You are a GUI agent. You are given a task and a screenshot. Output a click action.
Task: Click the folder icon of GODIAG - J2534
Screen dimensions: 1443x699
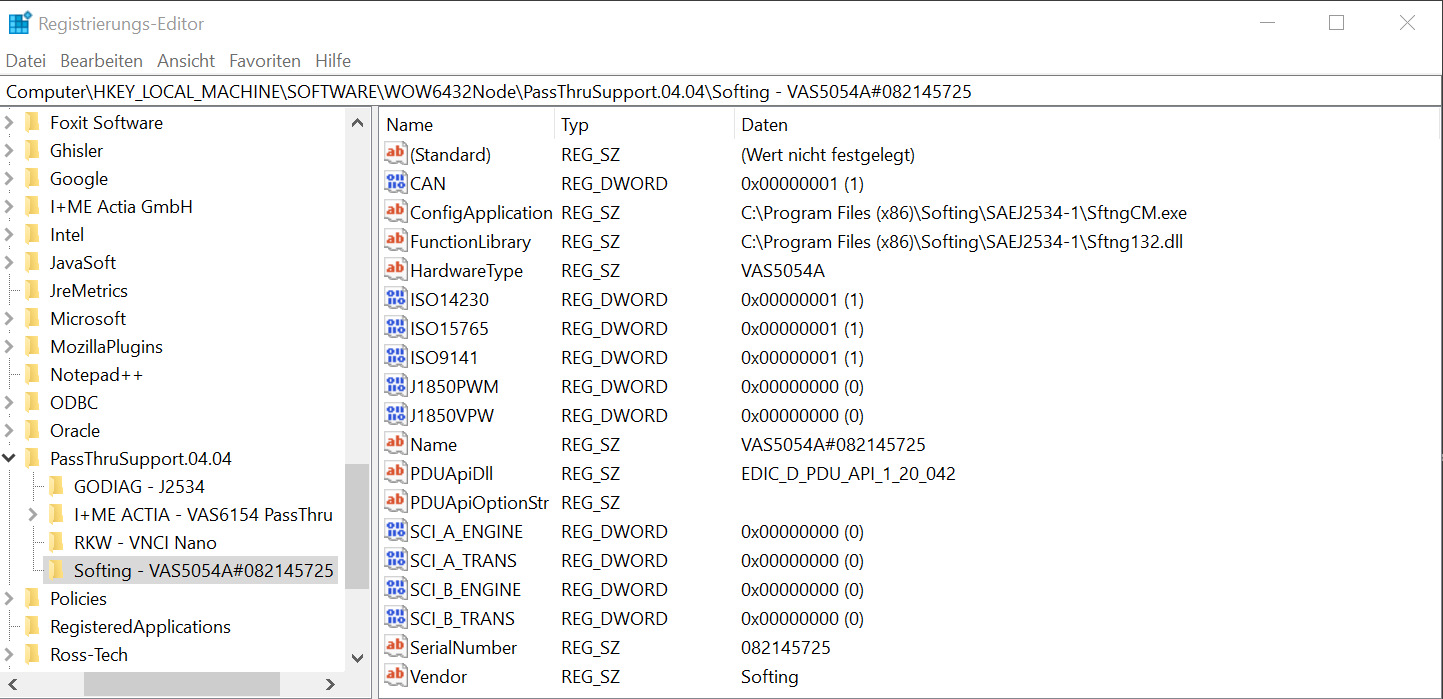click(x=57, y=487)
